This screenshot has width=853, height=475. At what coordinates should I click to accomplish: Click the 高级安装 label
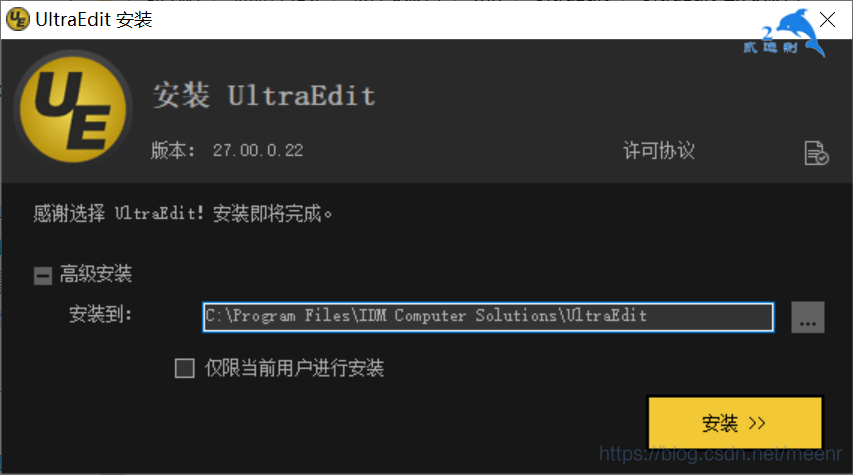(96, 274)
